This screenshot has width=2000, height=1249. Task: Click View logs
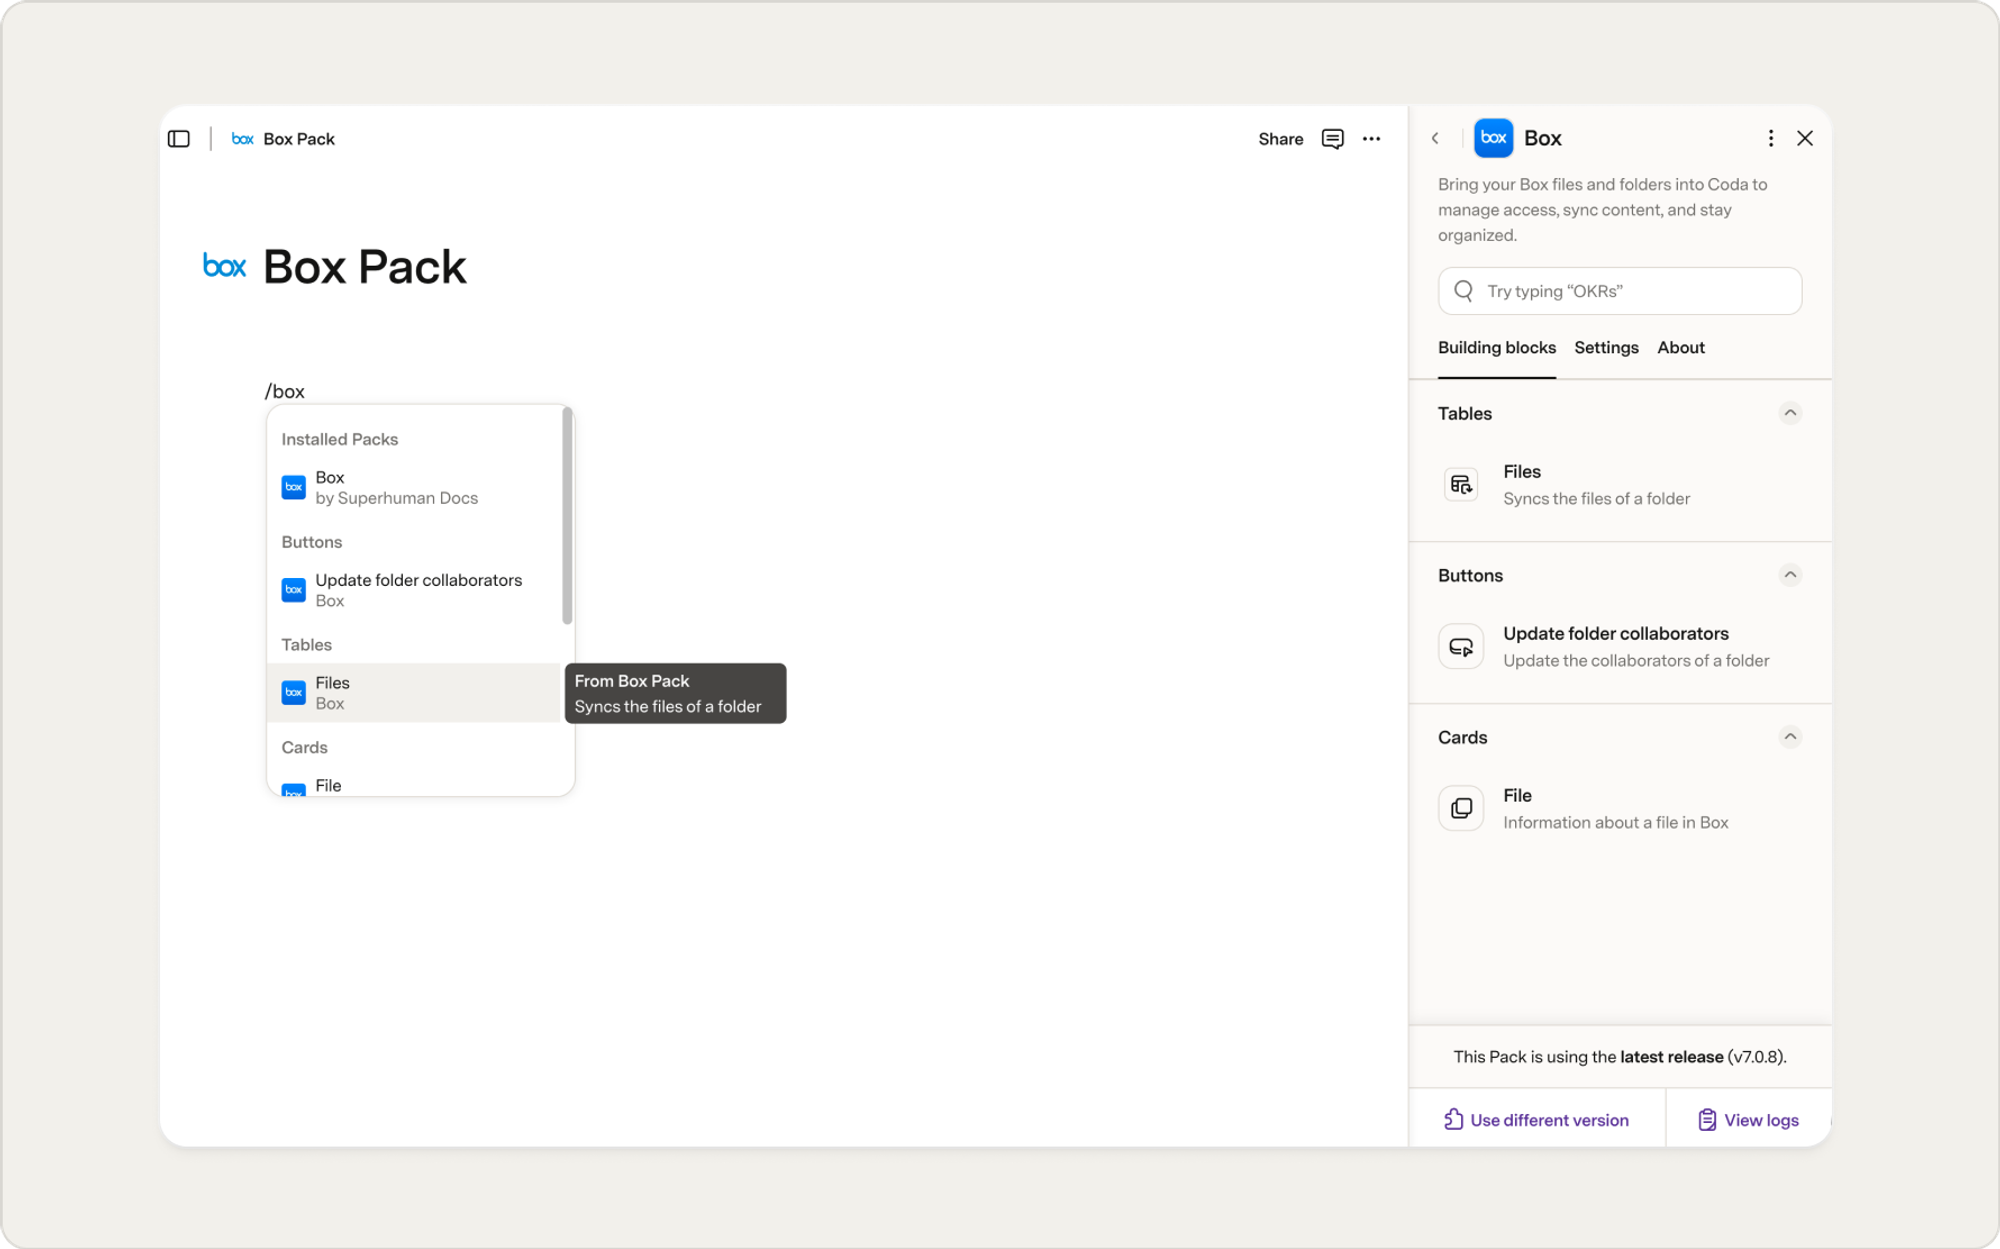pyautogui.click(x=1748, y=1119)
